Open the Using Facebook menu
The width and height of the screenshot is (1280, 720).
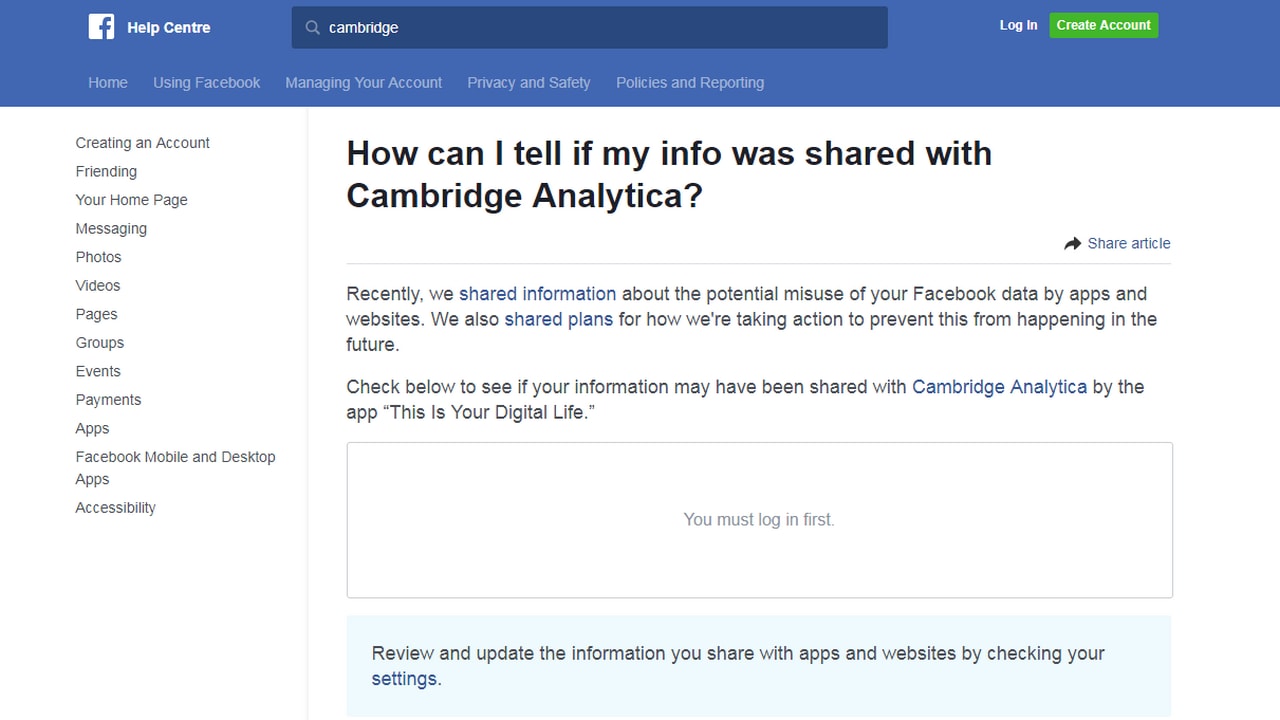[206, 83]
